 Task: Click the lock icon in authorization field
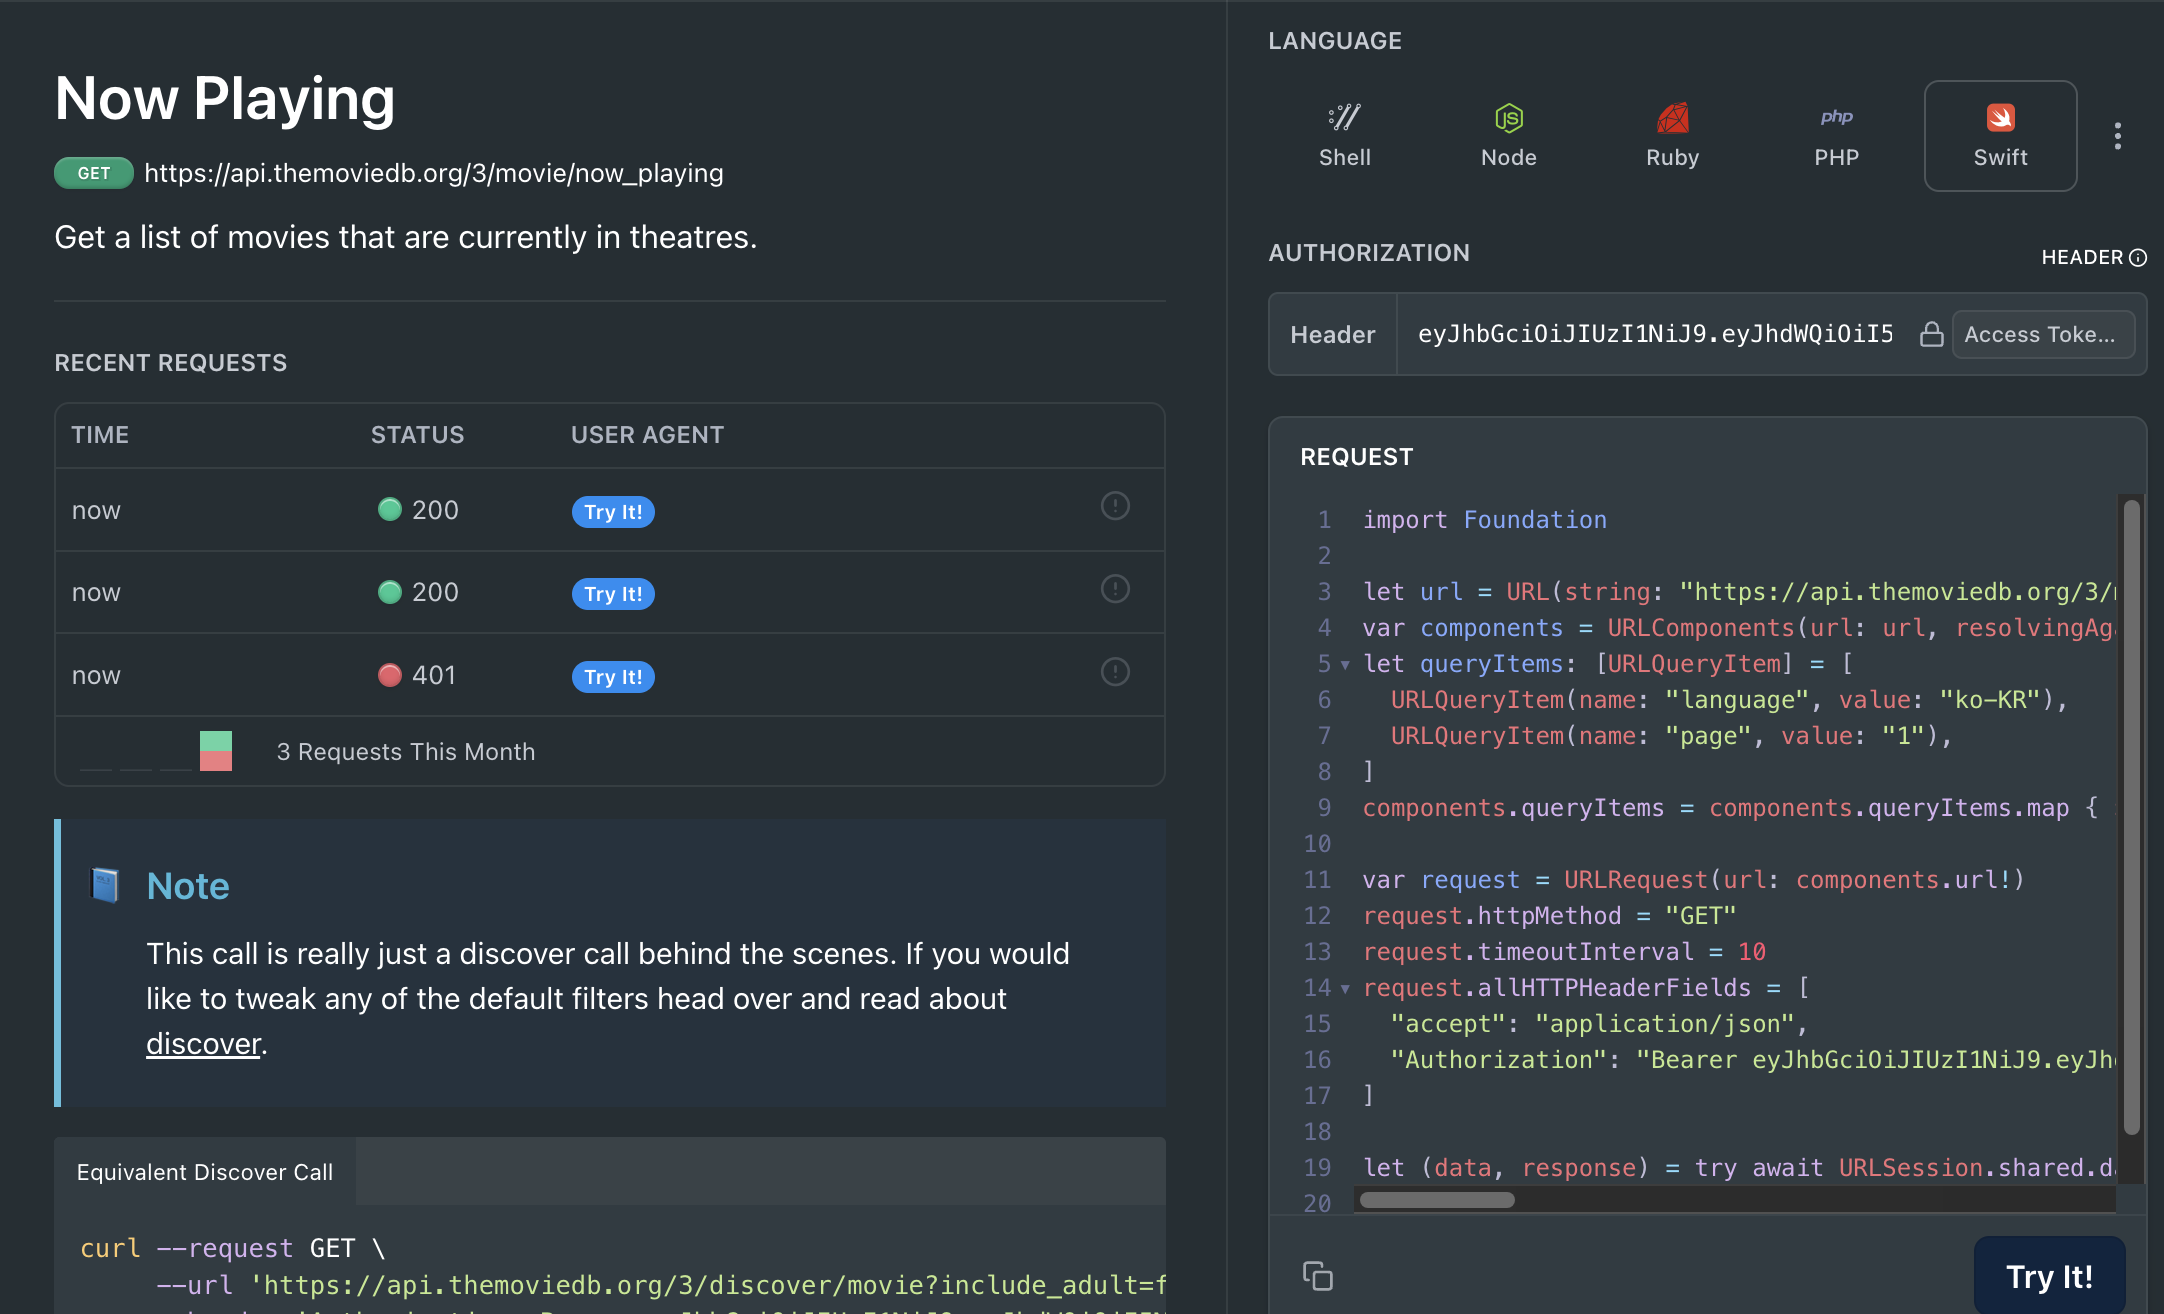click(1931, 334)
